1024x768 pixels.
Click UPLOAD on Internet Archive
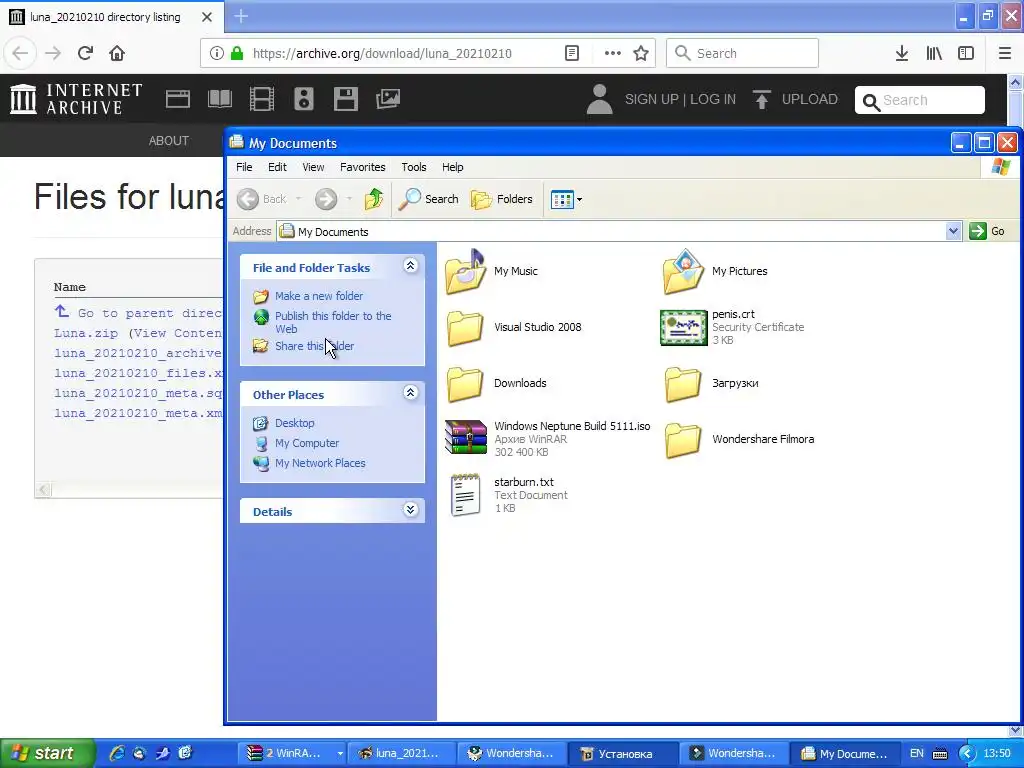click(795, 99)
